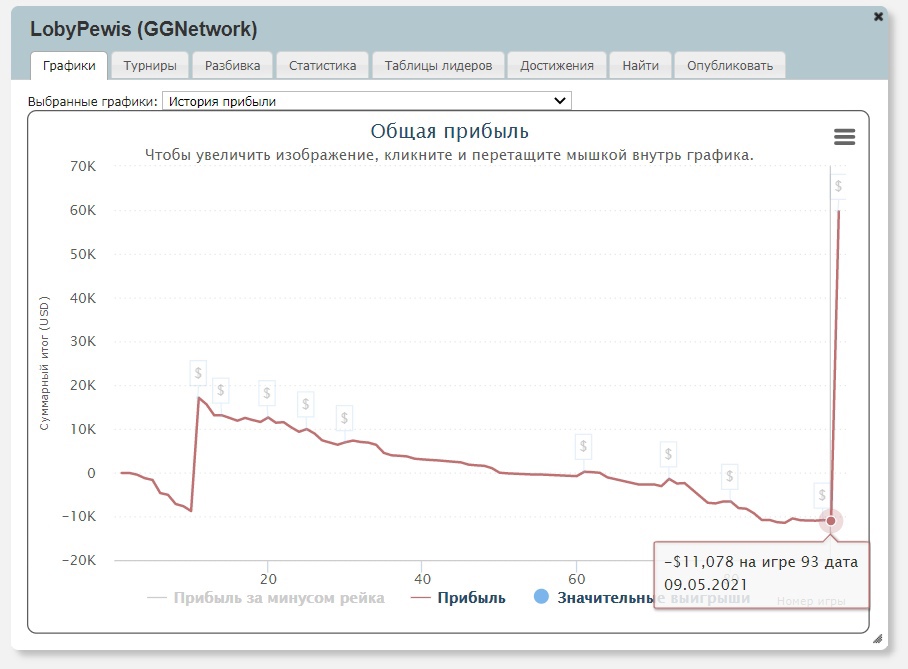Open the Статистика tab
Viewport: 908px width, 669px height.
pos(322,66)
